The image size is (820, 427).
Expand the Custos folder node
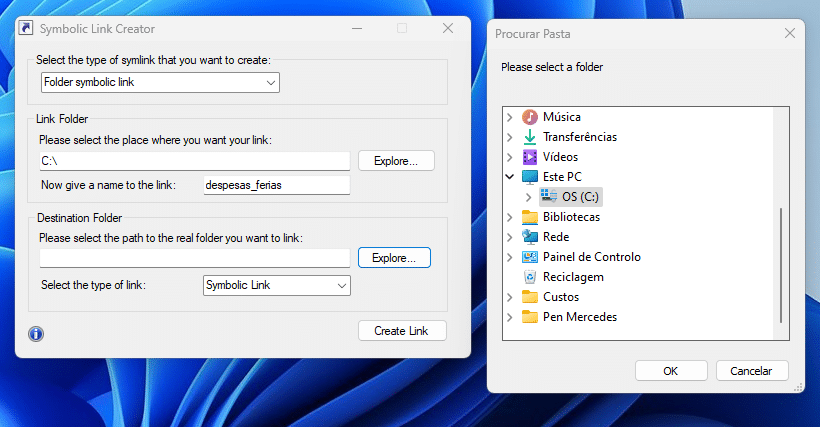pyautogui.click(x=510, y=297)
